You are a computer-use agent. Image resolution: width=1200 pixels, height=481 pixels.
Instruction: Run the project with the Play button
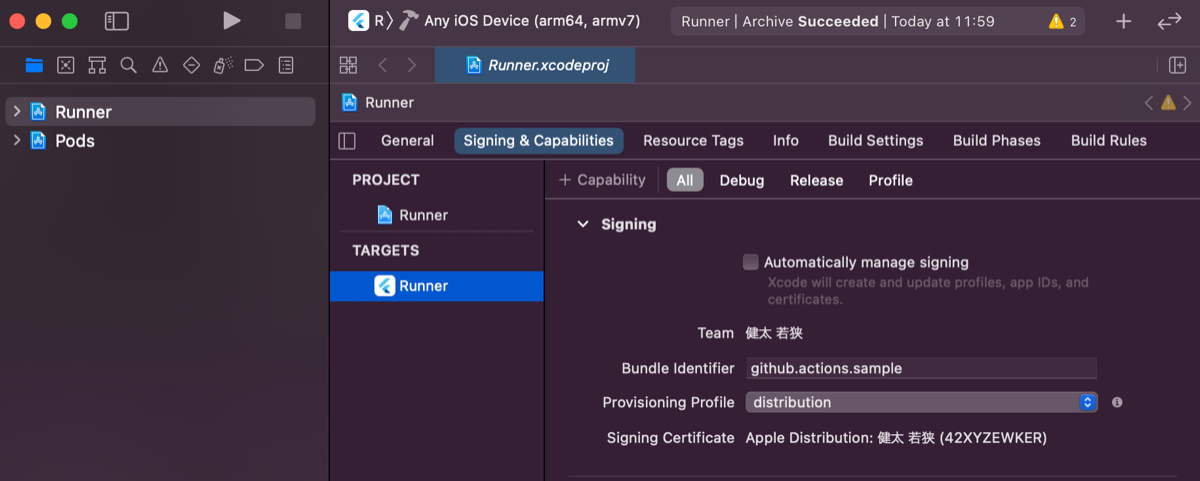coord(232,21)
